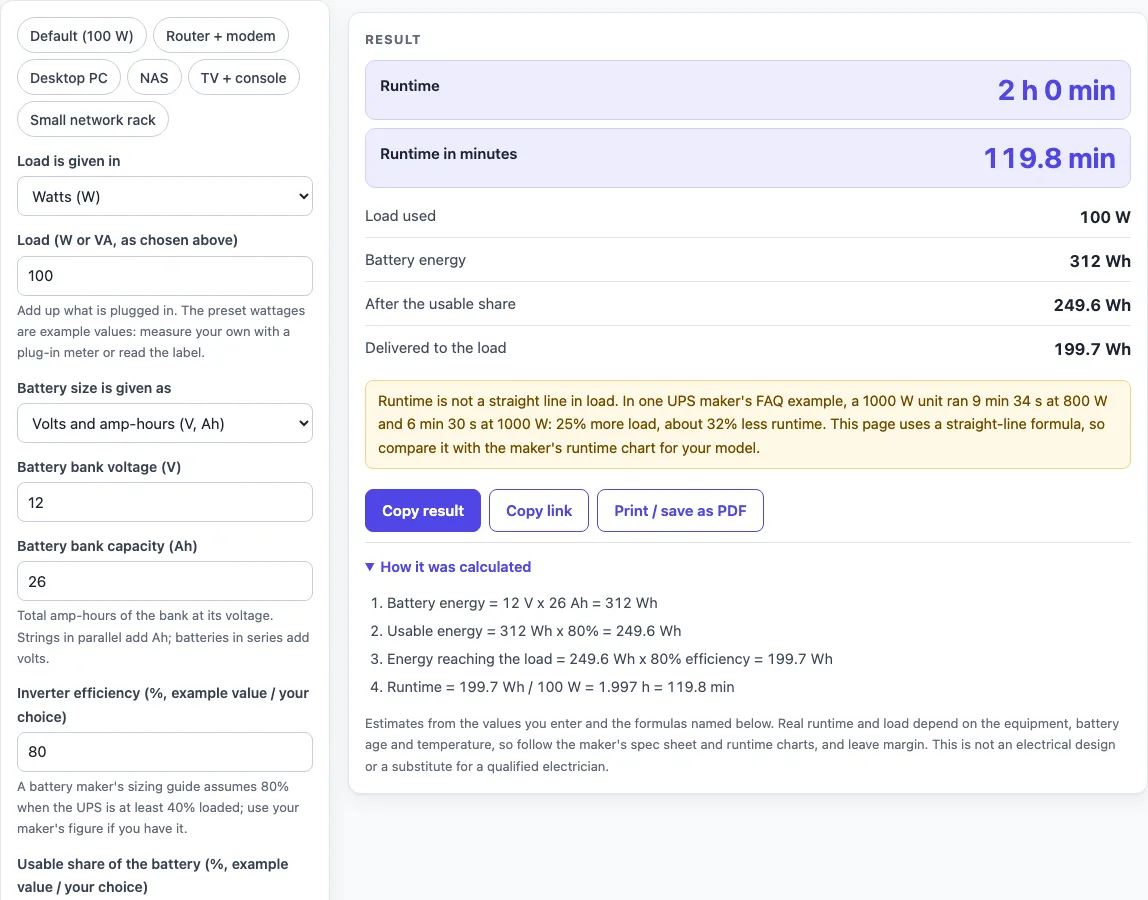Click the '249.6 Wh' usable share value
Image resolution: width=1148 pixels, height=900 pixels.
[x=1092, y=305]
